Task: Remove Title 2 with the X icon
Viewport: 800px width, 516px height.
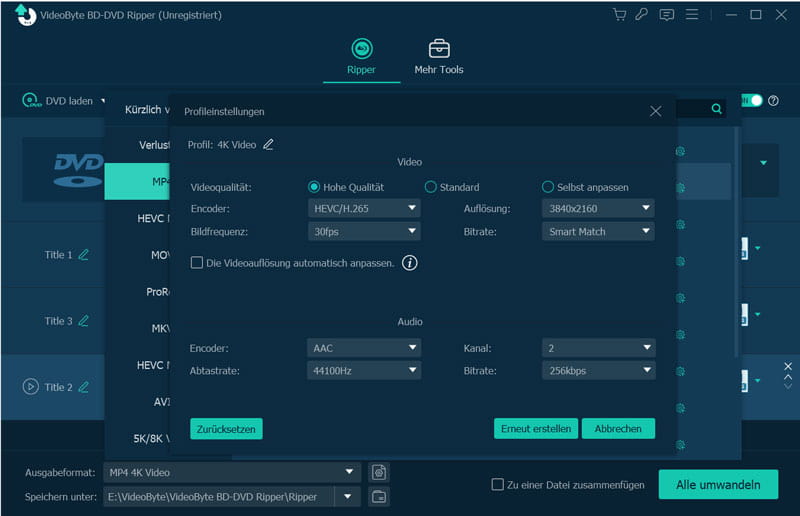Action: (x=788, y=366)
